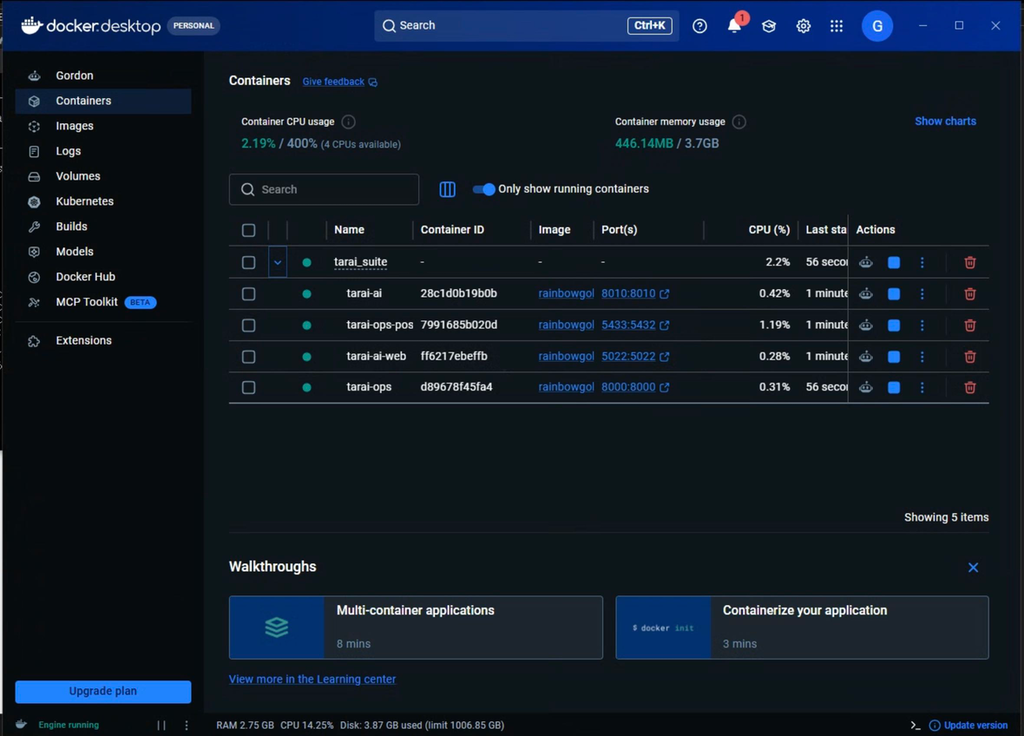Toggle Only show running containers switch
Screen dimensions: 1024x736
point(484,189)
